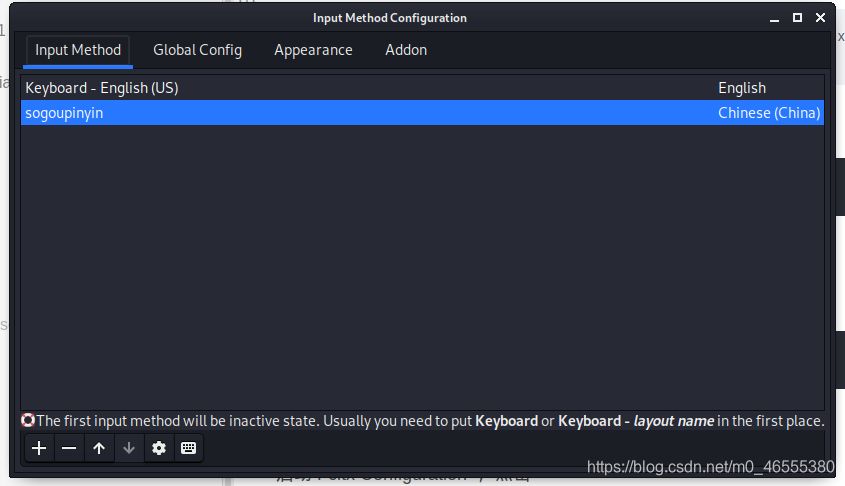Open the Addon tab

pos(406,50)
